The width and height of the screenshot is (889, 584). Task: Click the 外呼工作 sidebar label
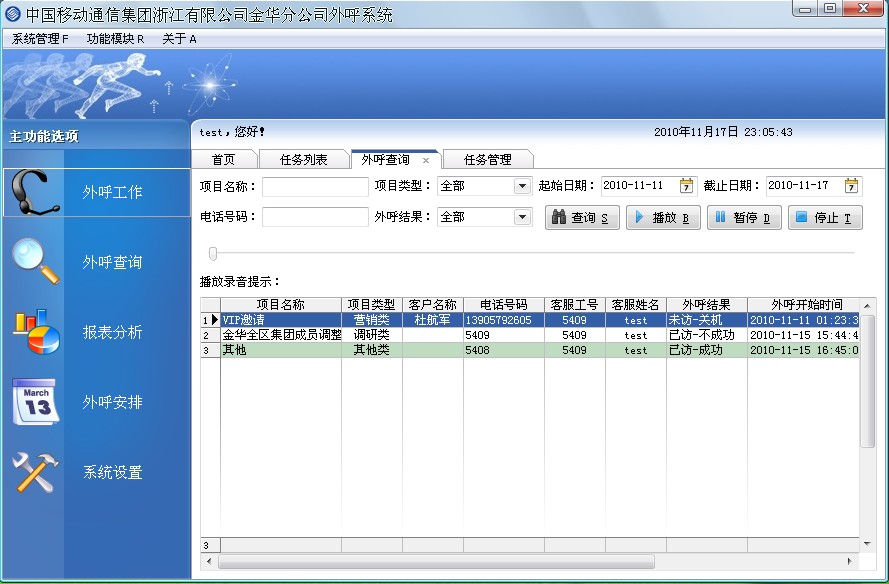pyautogui.click(x=112, y=192)
